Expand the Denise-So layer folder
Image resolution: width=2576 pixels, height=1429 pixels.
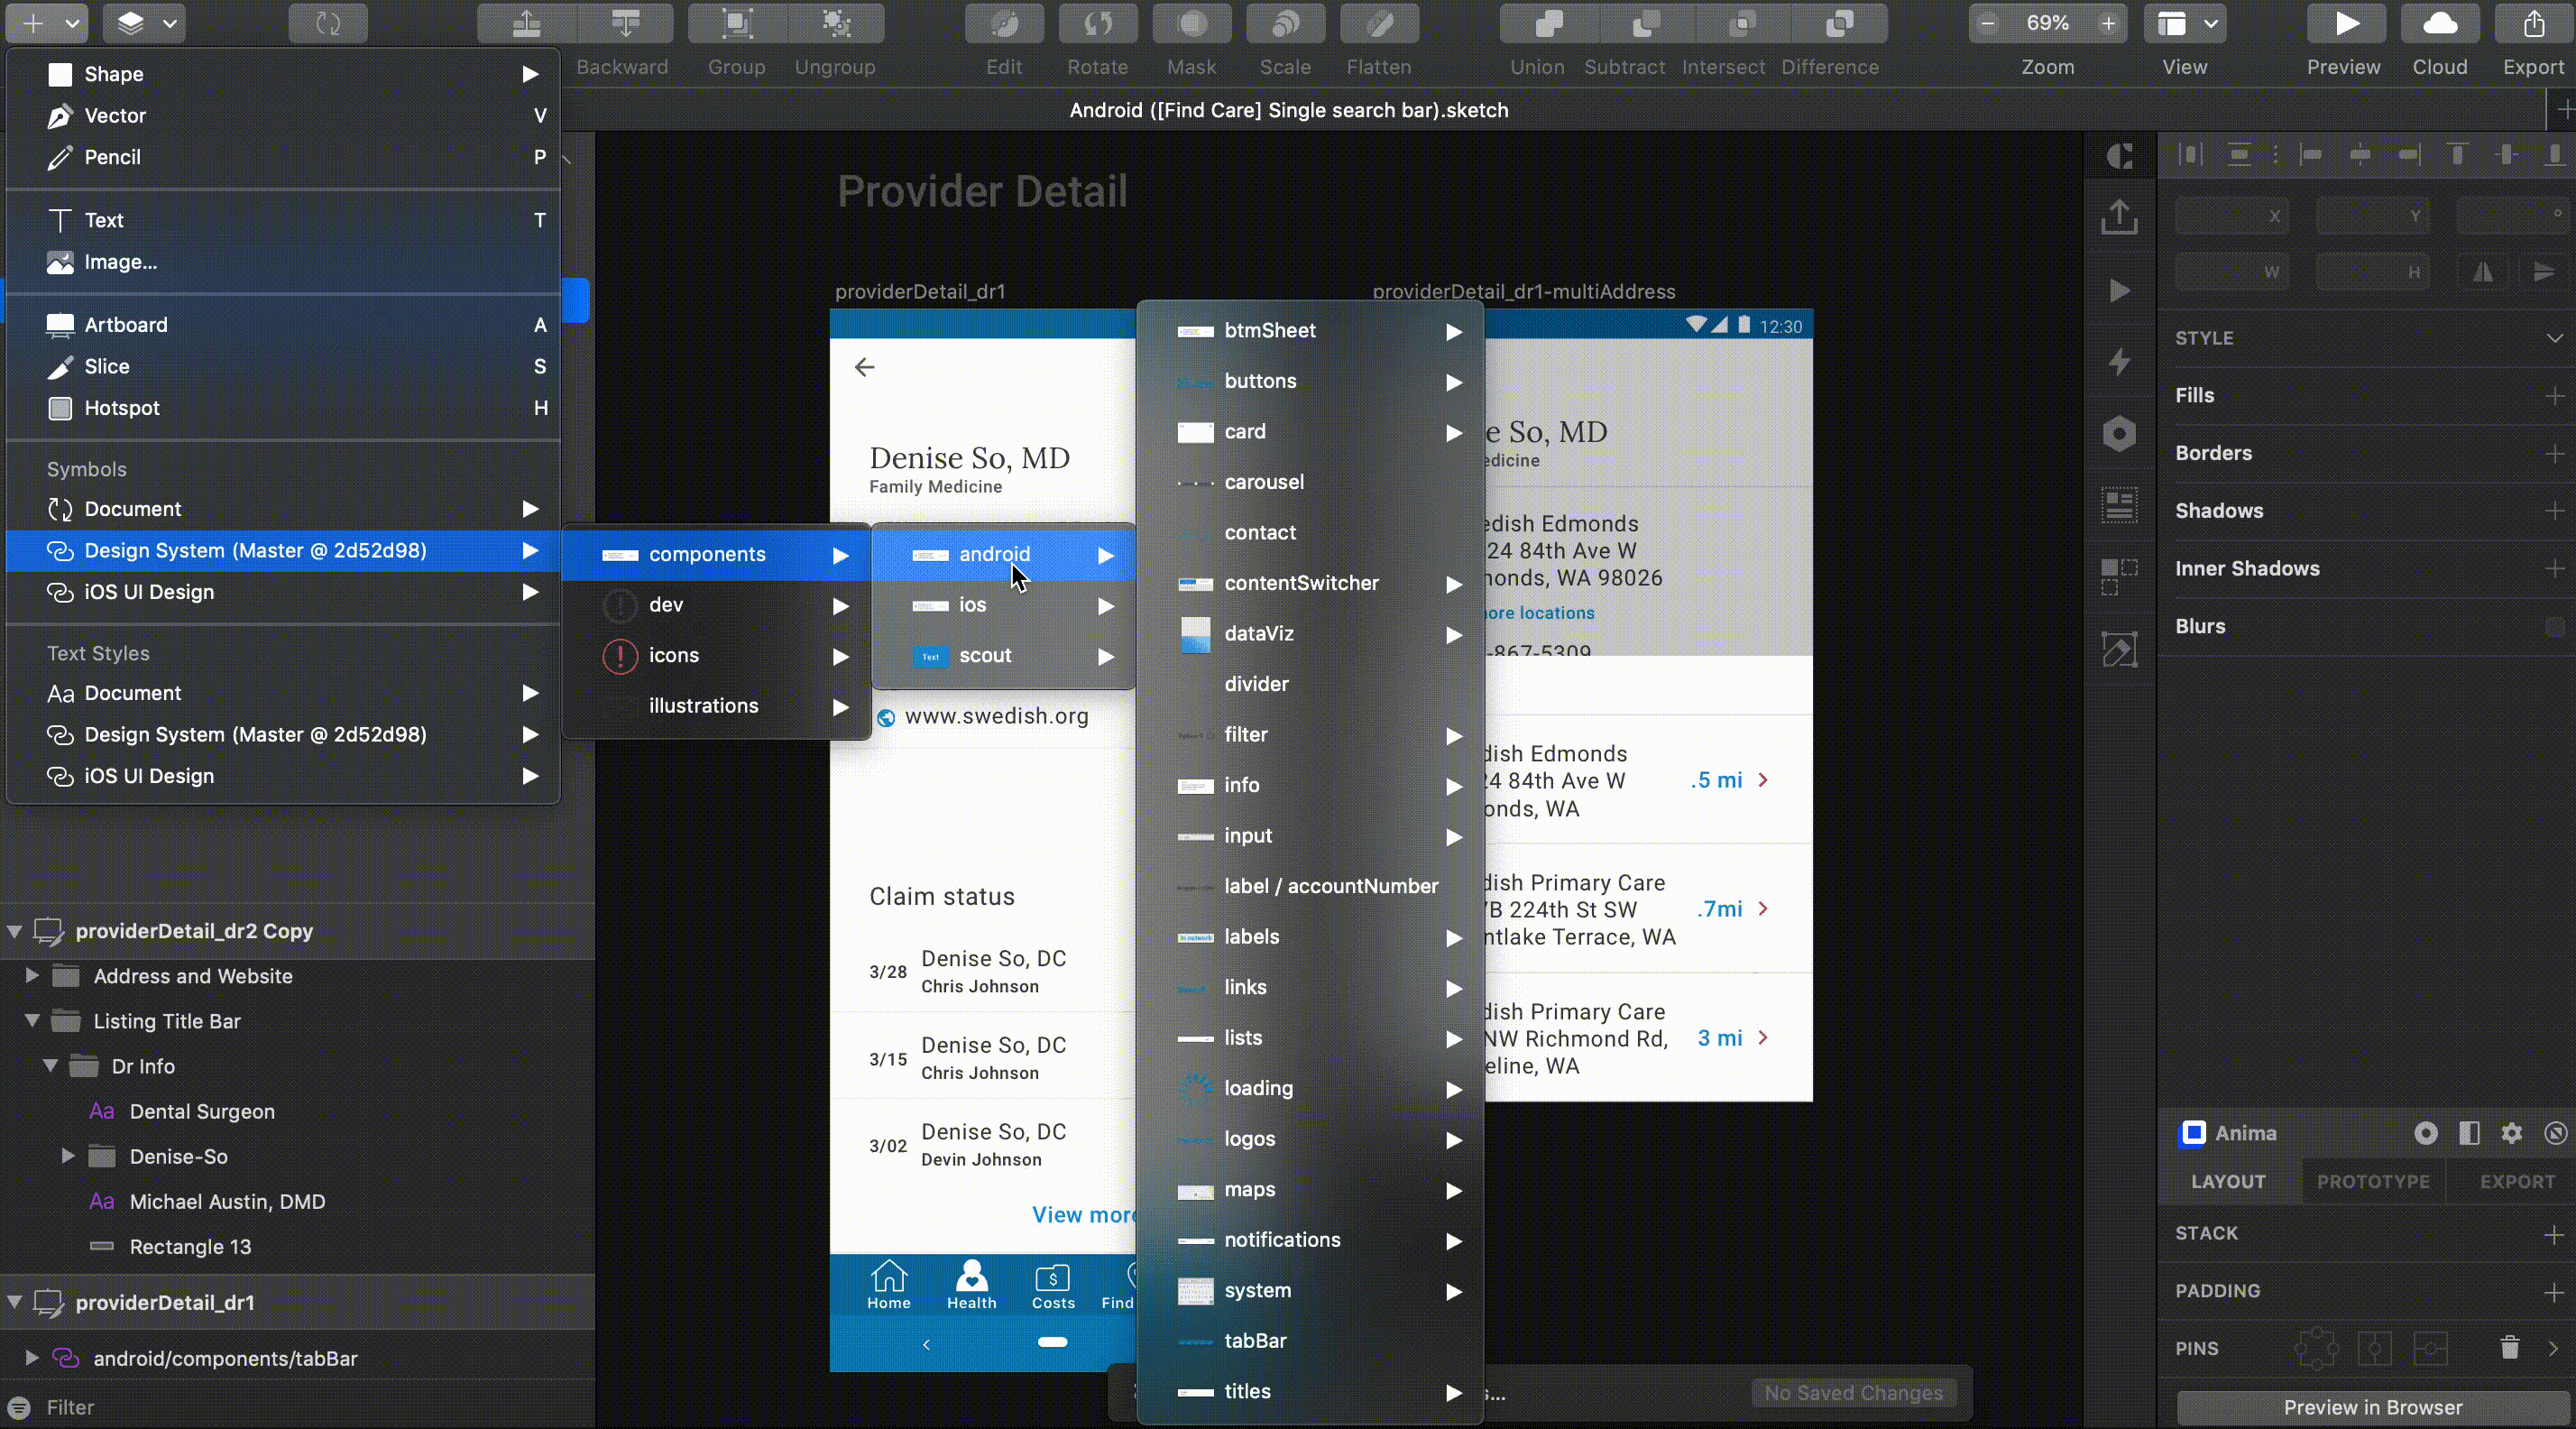pos(68,1156)
